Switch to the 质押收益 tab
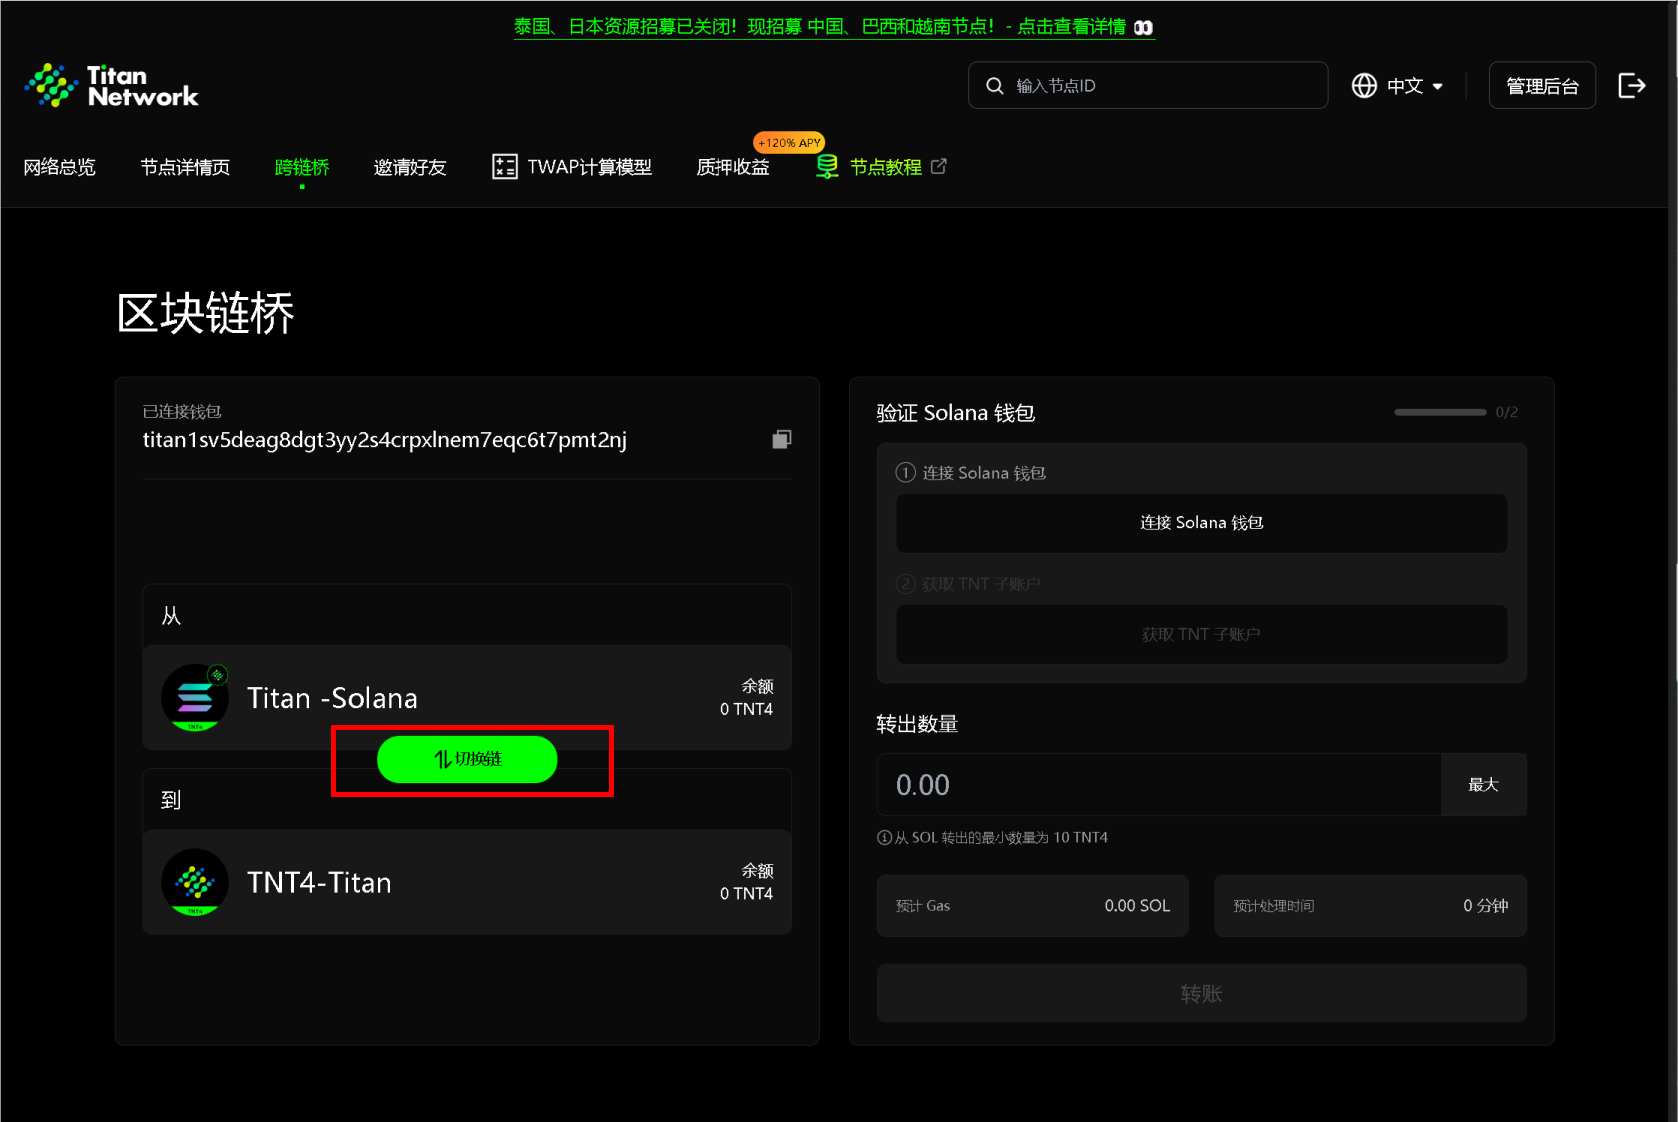 [732, 167]
